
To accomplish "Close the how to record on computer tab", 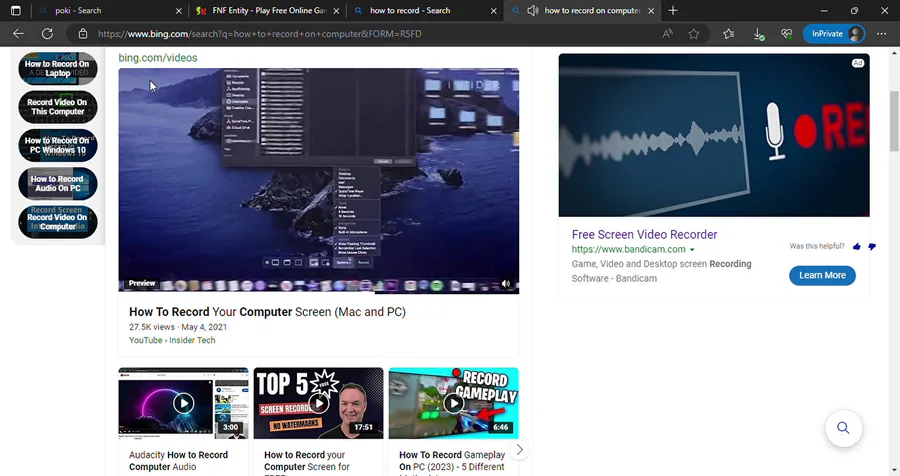I will coord(651,10).
